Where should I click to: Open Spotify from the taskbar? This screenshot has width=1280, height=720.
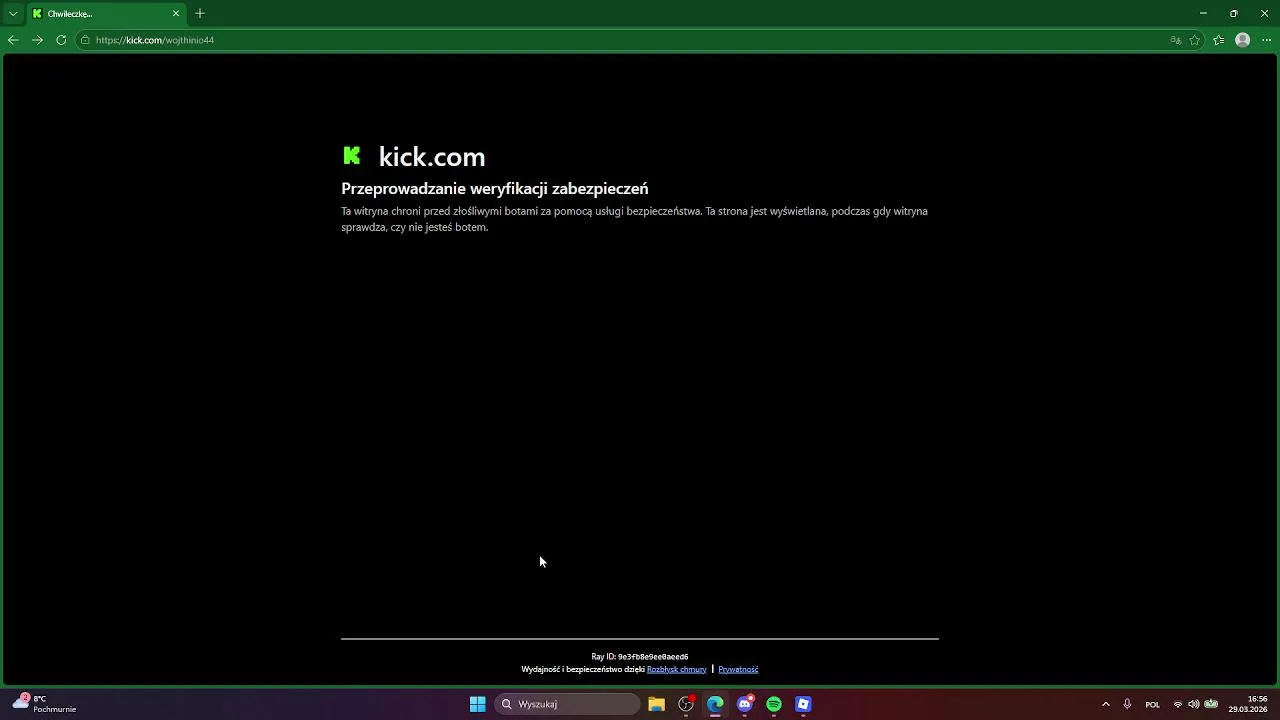click(x=774, y=704)
